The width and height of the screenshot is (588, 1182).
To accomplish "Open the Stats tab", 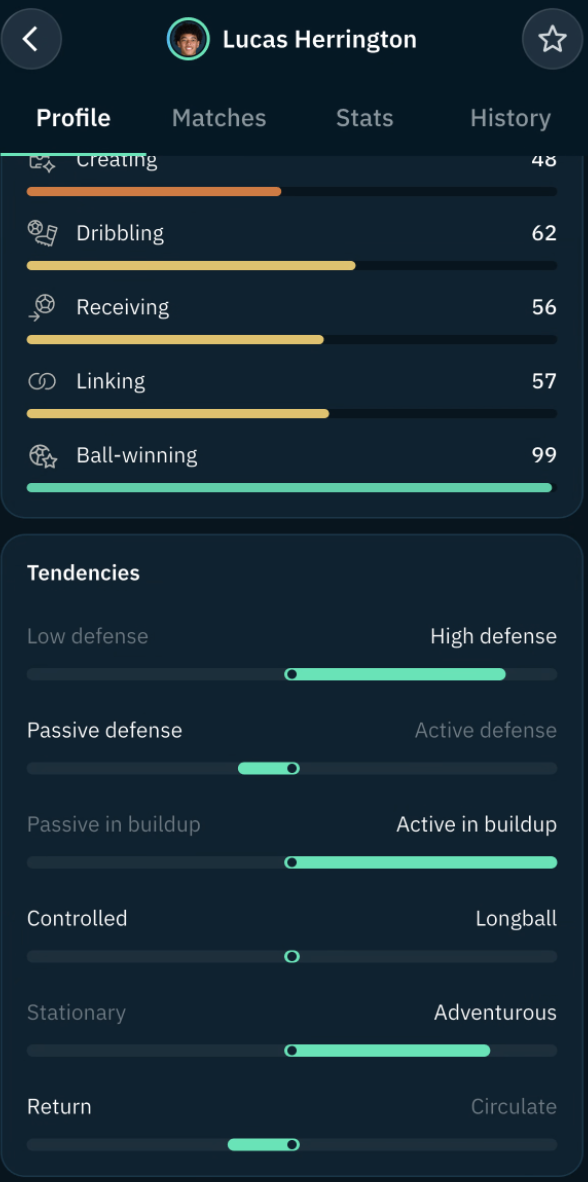I will 365,118.
